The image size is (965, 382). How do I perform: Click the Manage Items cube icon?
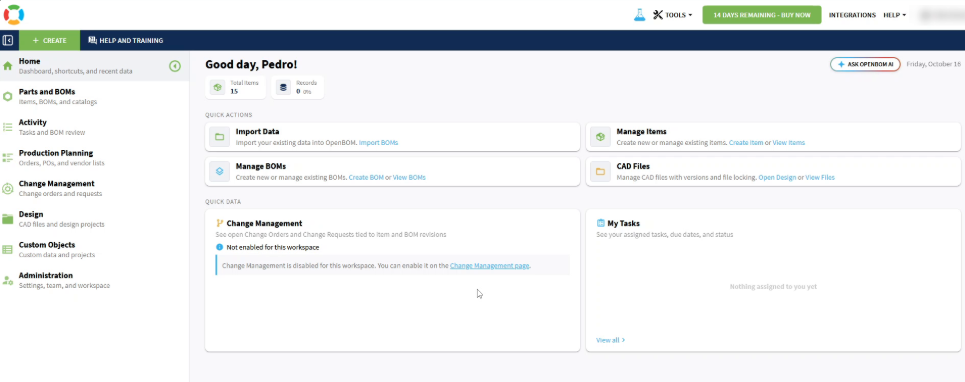(600, 137)
